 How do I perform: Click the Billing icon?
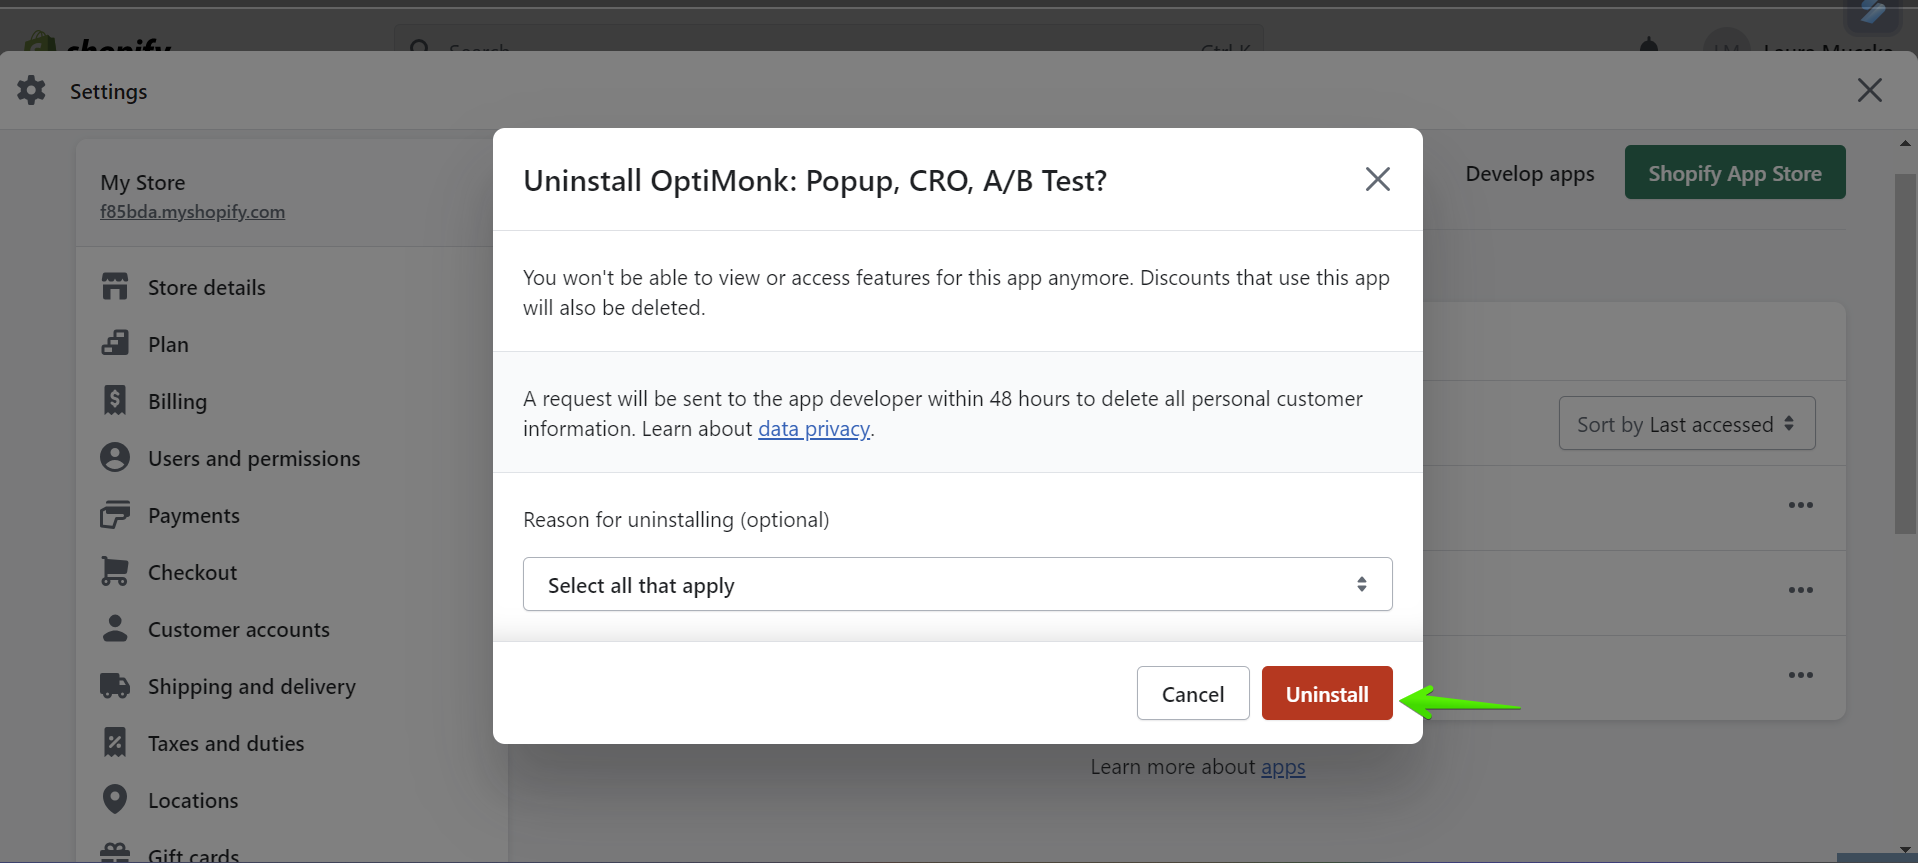pos(115,400)
